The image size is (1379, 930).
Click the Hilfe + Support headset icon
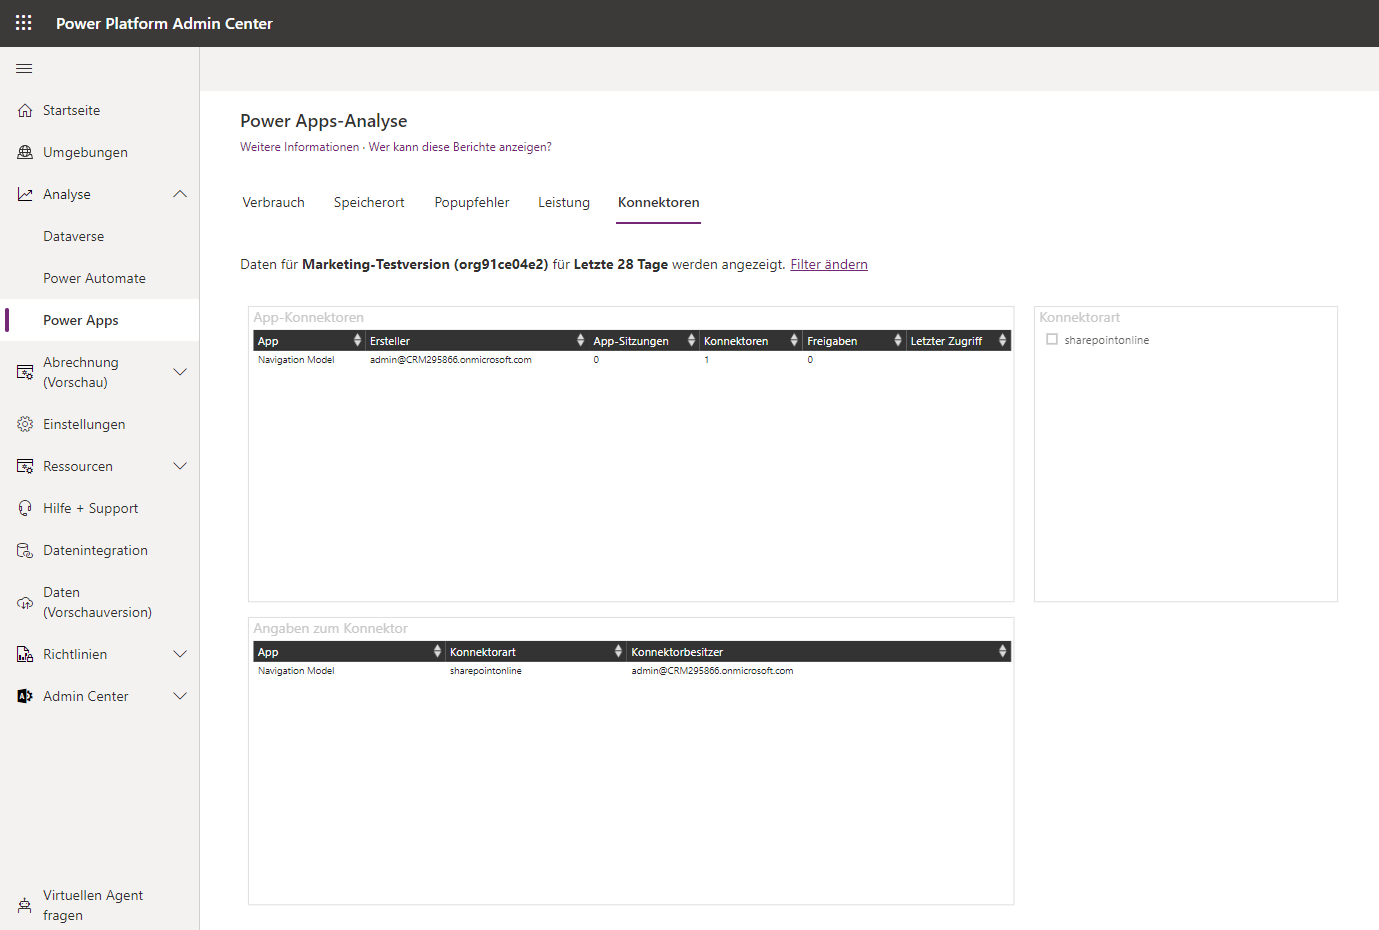coord(25,509)
